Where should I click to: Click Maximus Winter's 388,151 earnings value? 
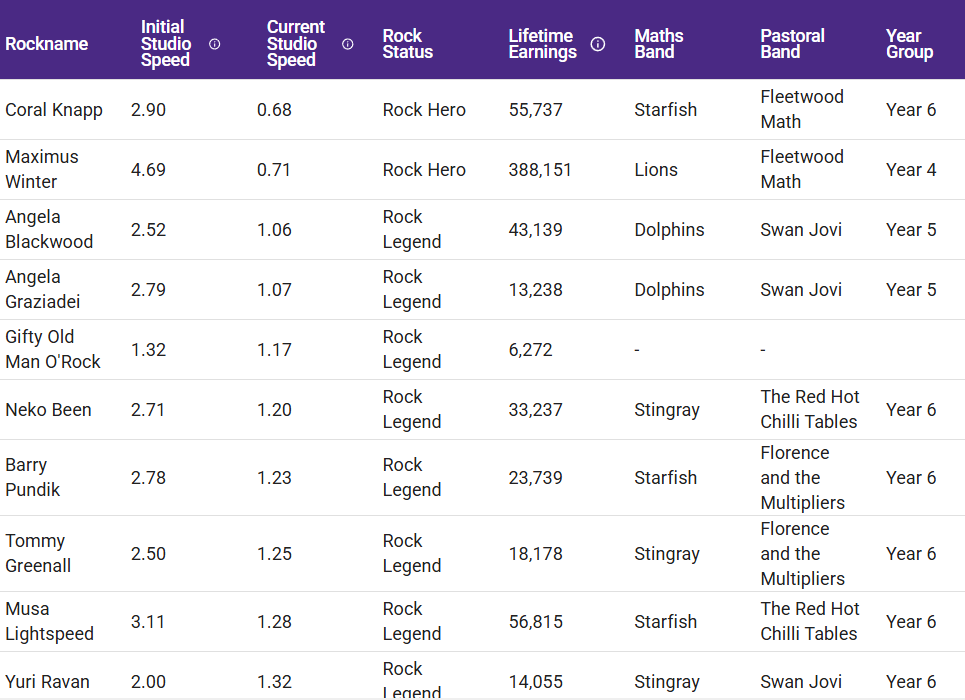tap(540, 170)
